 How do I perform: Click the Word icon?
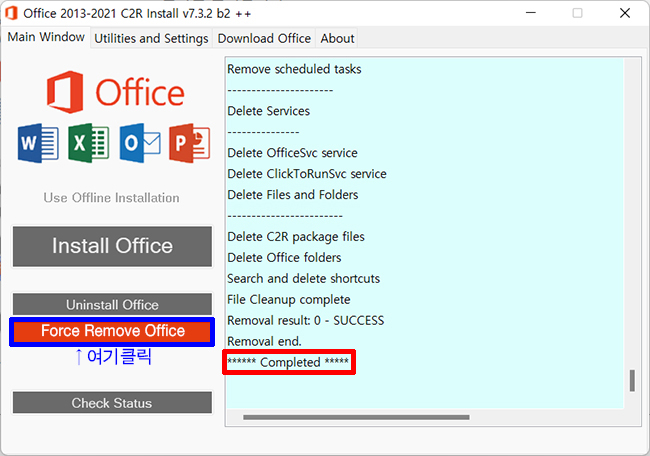tap(38, 143)
